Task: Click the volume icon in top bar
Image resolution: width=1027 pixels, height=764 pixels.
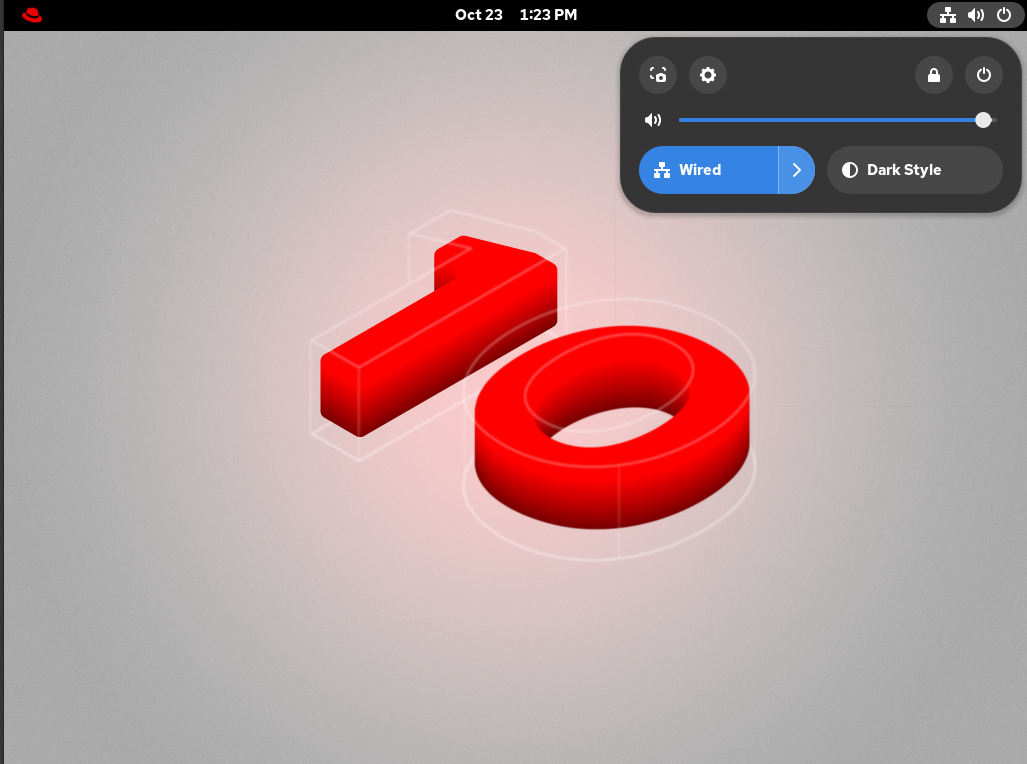Action: click(976, 15)
